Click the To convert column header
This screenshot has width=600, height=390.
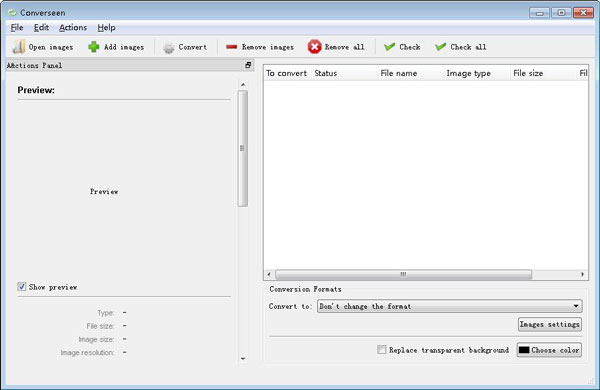[x=287, y=73]
